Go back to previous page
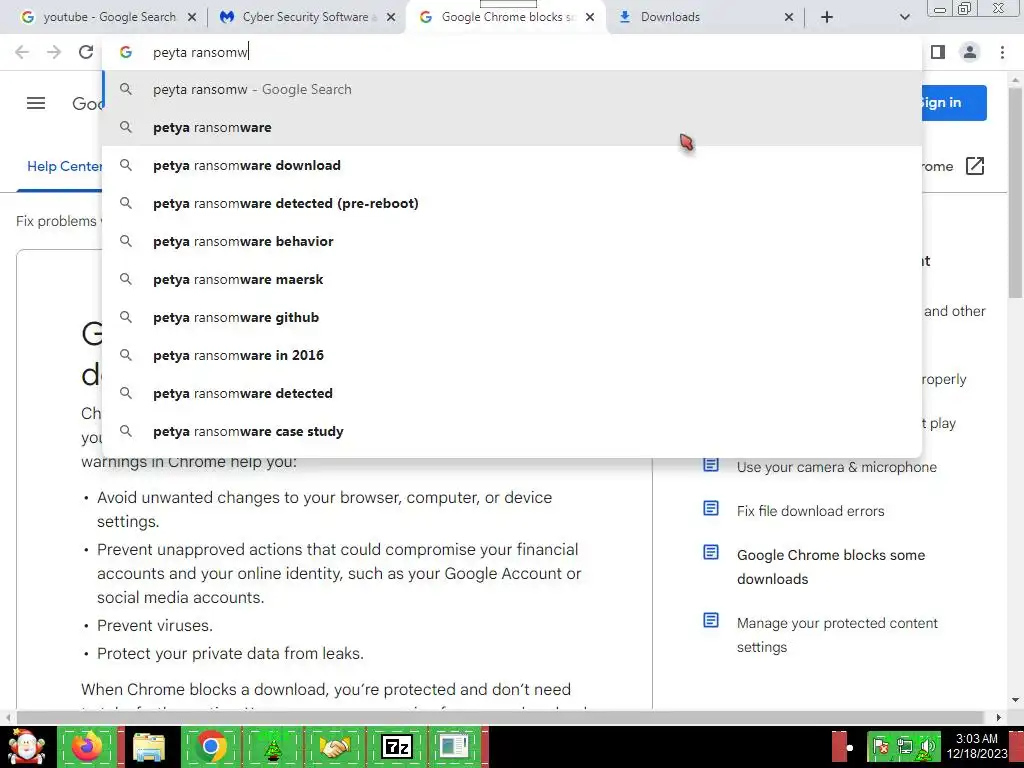Viewport: 1024px width, 768px height. [22, 52]
